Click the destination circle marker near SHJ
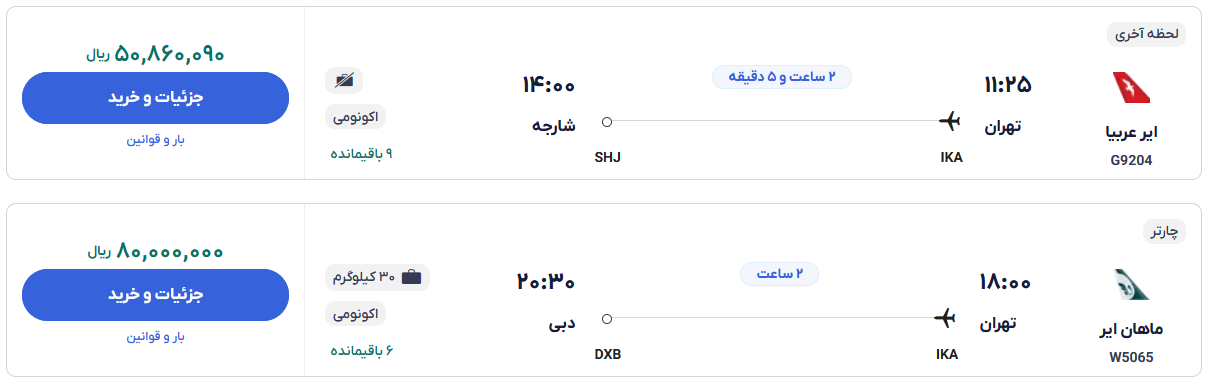 [x=607, y=122]
